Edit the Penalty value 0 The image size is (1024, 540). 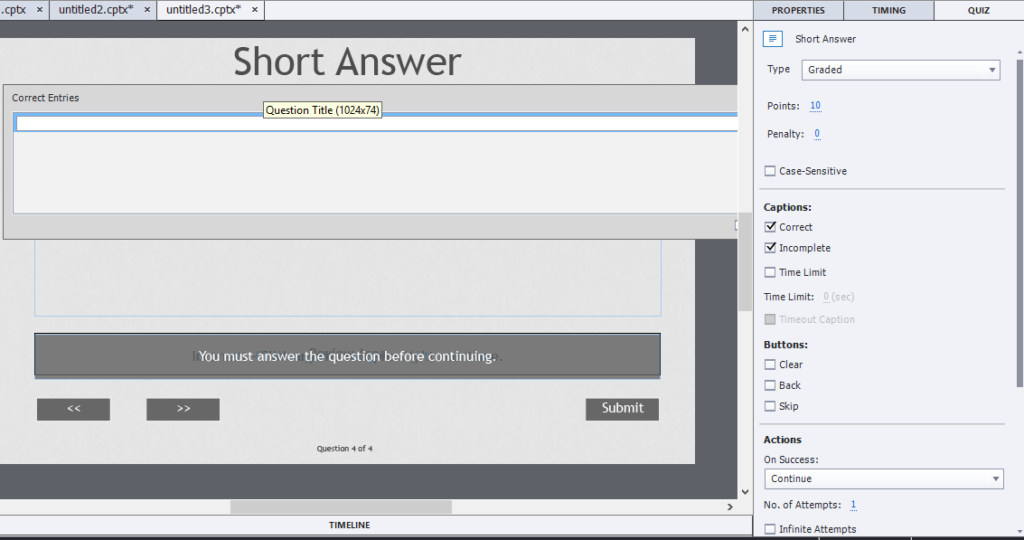[x=817, y=134]
